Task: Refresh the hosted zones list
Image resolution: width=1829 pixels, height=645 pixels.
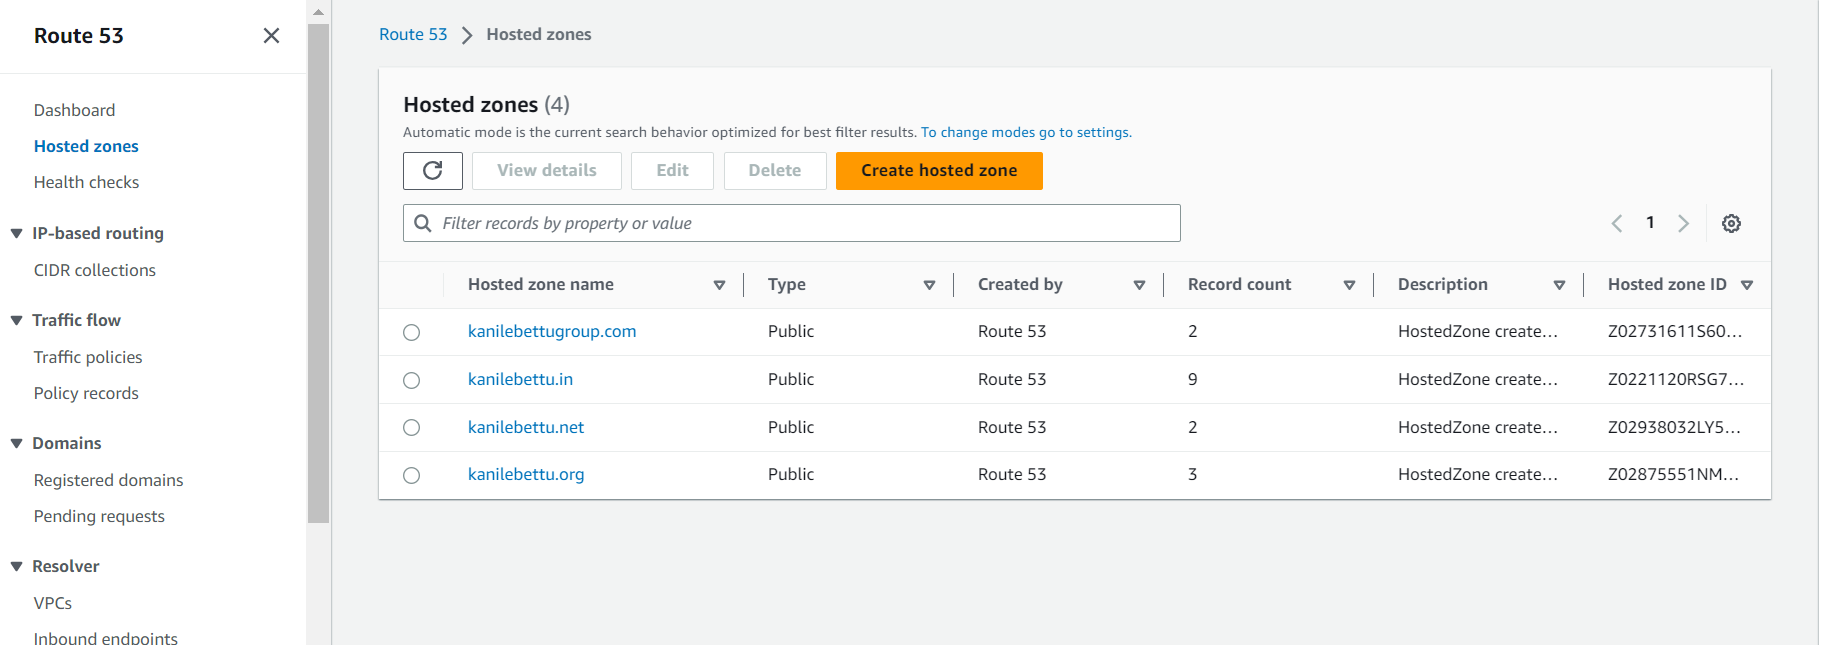Action: coord(432,171)
